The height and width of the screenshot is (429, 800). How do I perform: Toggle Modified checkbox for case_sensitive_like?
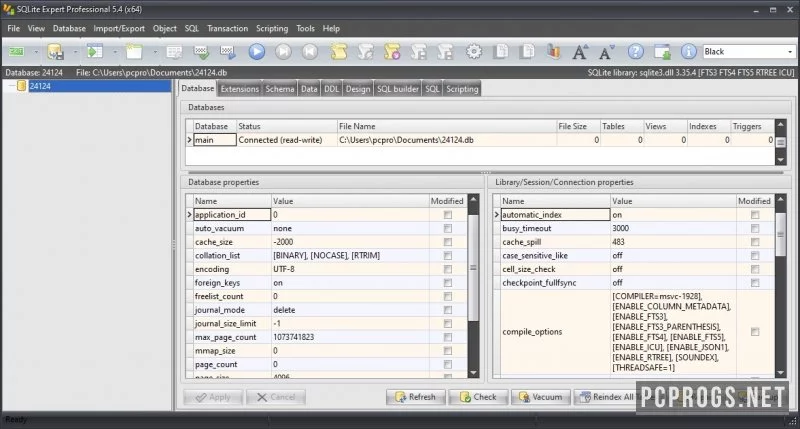tap(755, 256)
